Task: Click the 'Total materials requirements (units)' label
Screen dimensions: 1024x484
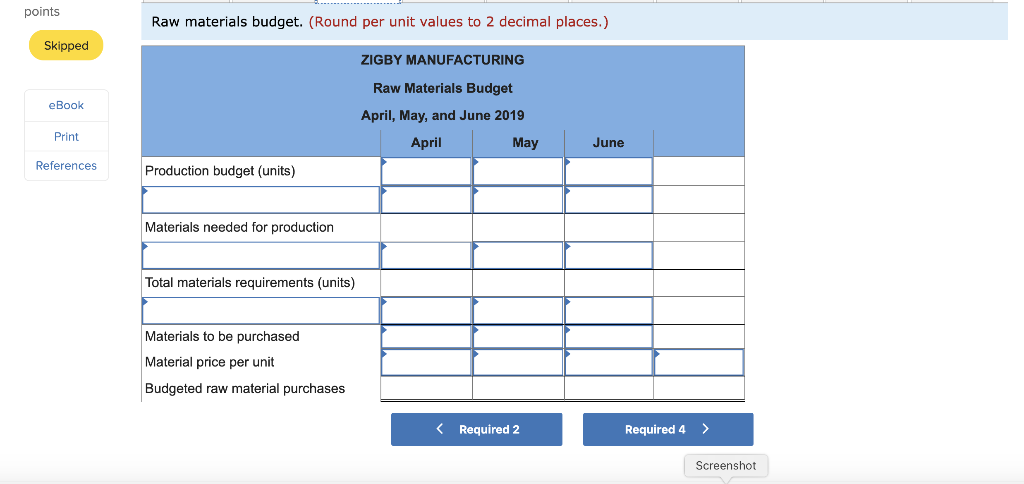Action: pos(250,283)
